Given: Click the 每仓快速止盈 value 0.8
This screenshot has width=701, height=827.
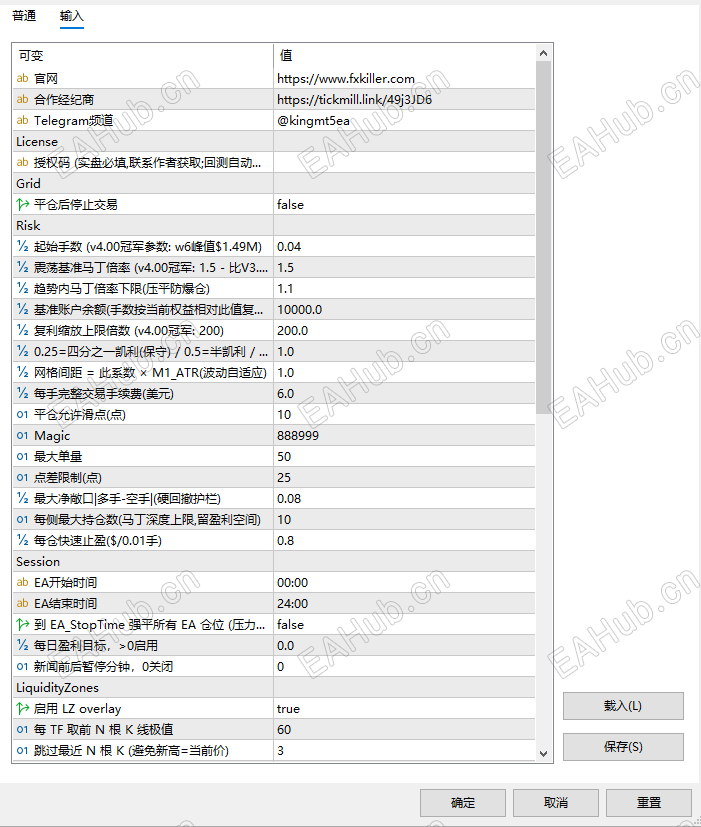Looking at the screenshot, I should (404, 541).
